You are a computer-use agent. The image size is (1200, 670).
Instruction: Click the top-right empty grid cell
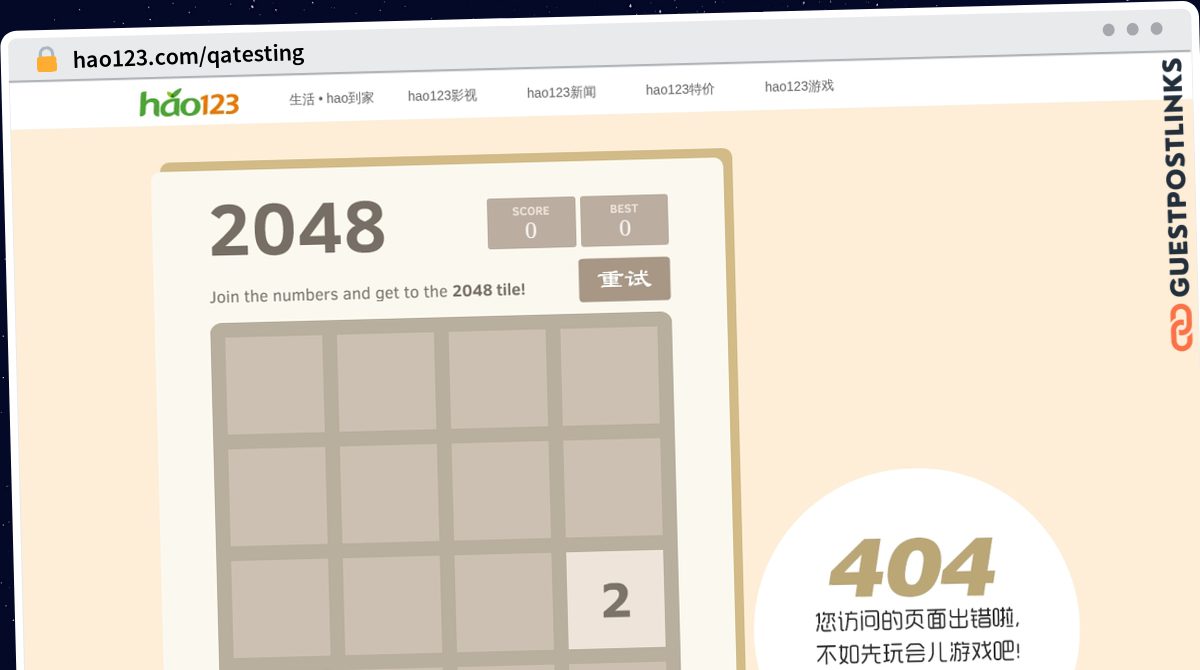tap(609, 376)
